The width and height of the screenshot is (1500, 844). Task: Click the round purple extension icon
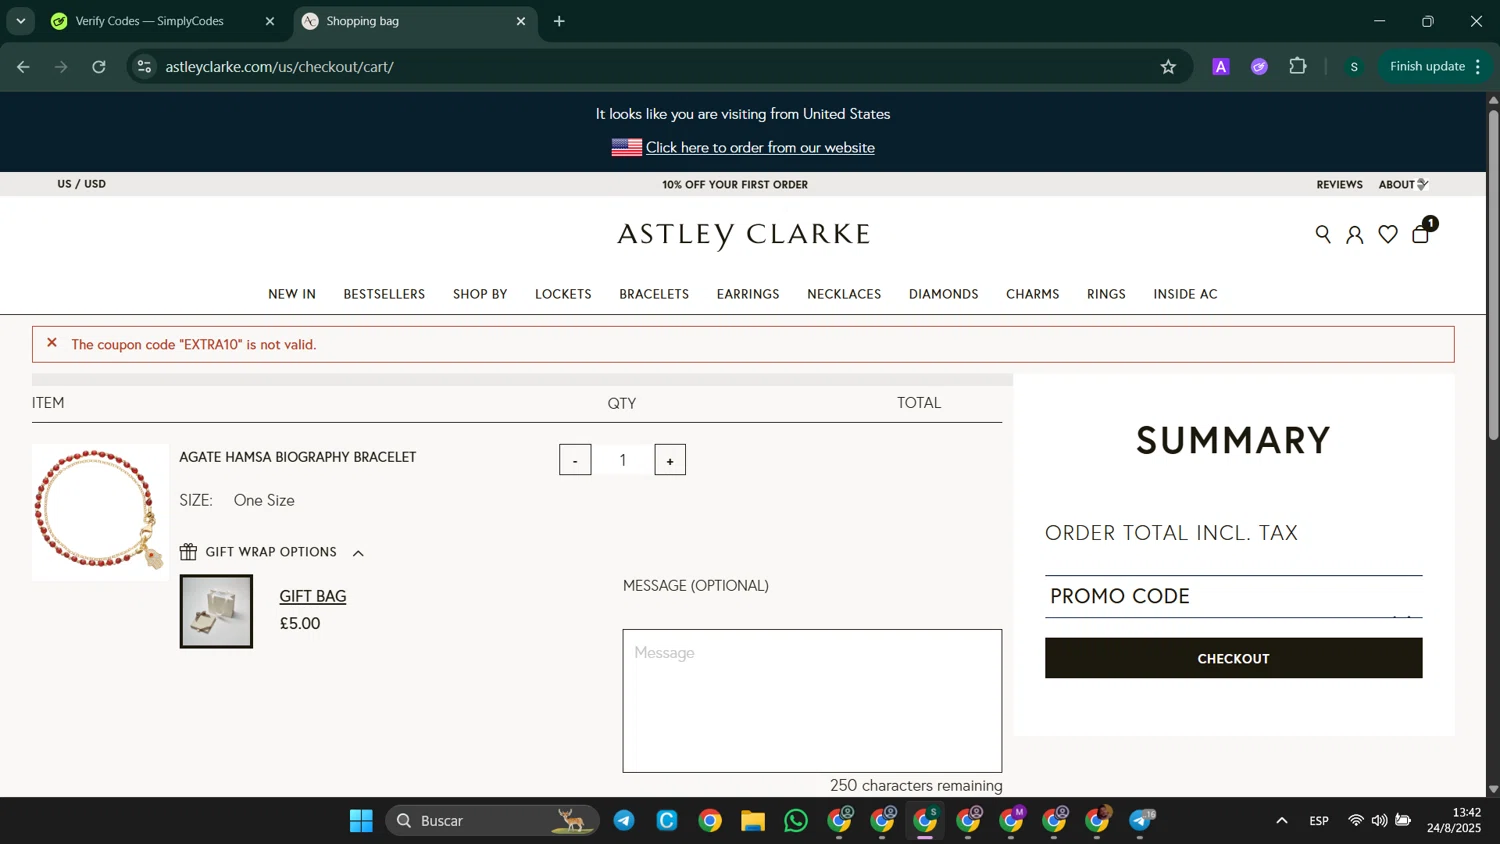point(1259,67)
